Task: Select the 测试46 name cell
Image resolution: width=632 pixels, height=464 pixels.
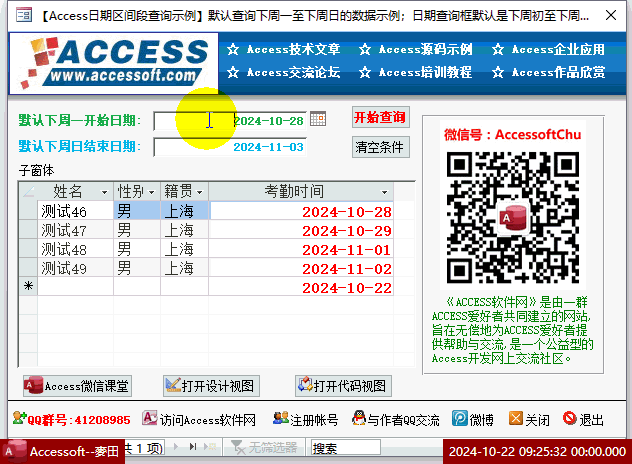Action: pos(75,211)
